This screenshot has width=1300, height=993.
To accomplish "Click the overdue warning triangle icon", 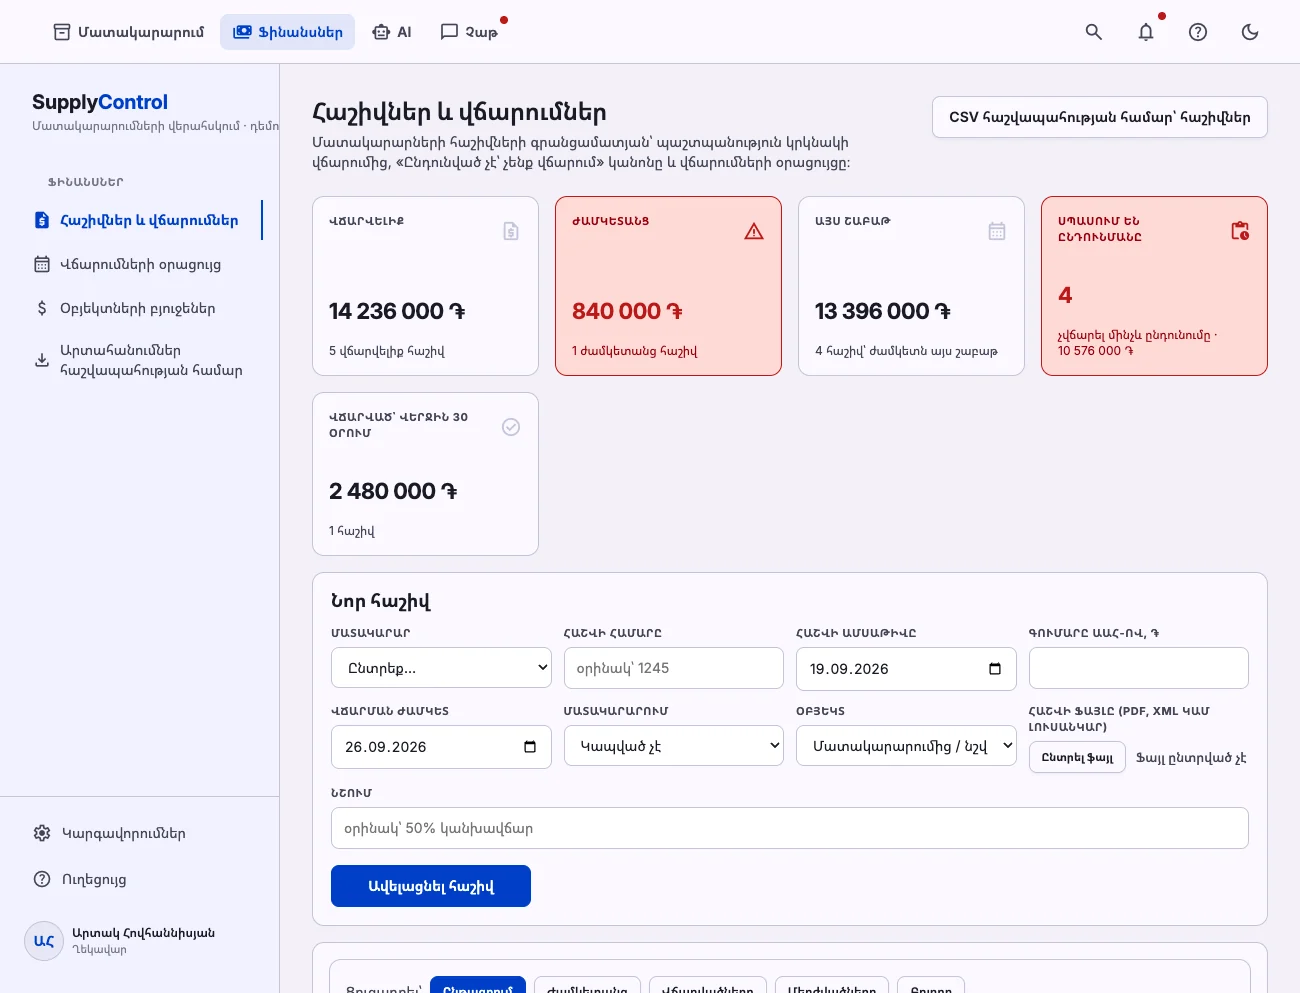I will (x=754, y=231).
